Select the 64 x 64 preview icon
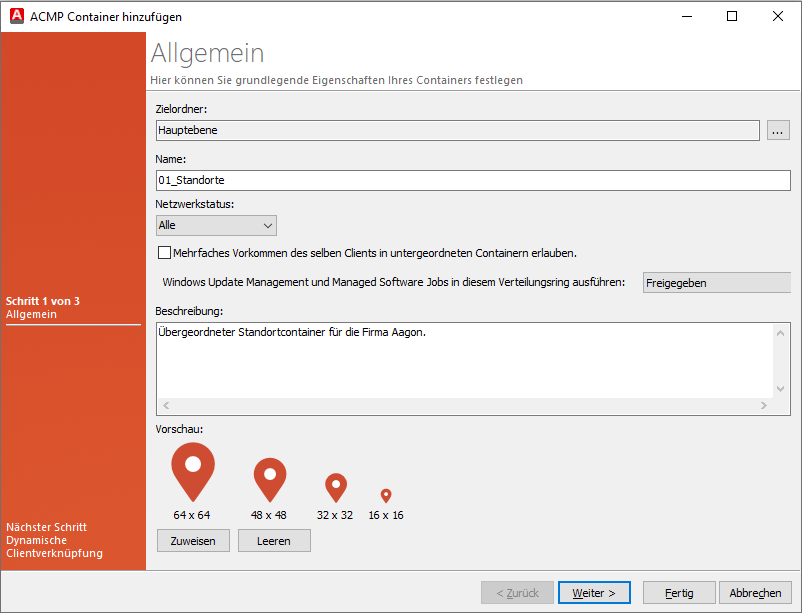This screenshot has width=802, height=613. pos(192,472)
